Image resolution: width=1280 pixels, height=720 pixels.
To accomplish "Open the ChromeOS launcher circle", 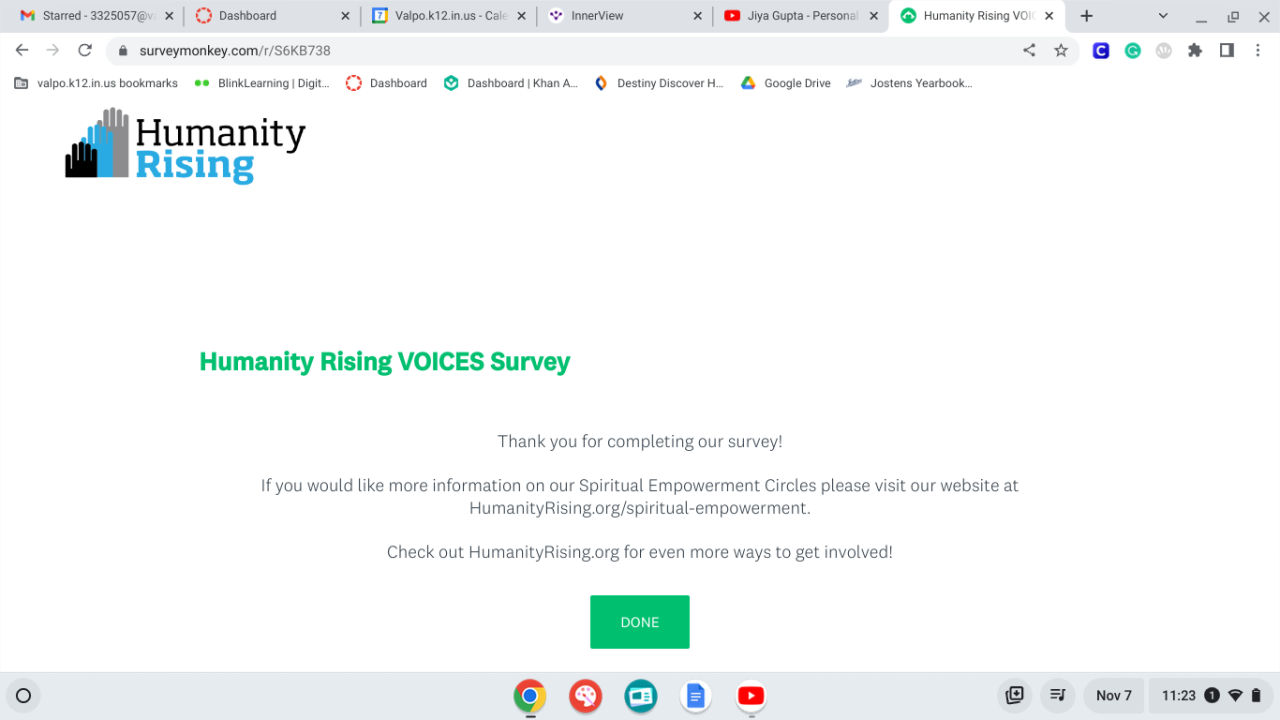I will (x=24, y=696).
